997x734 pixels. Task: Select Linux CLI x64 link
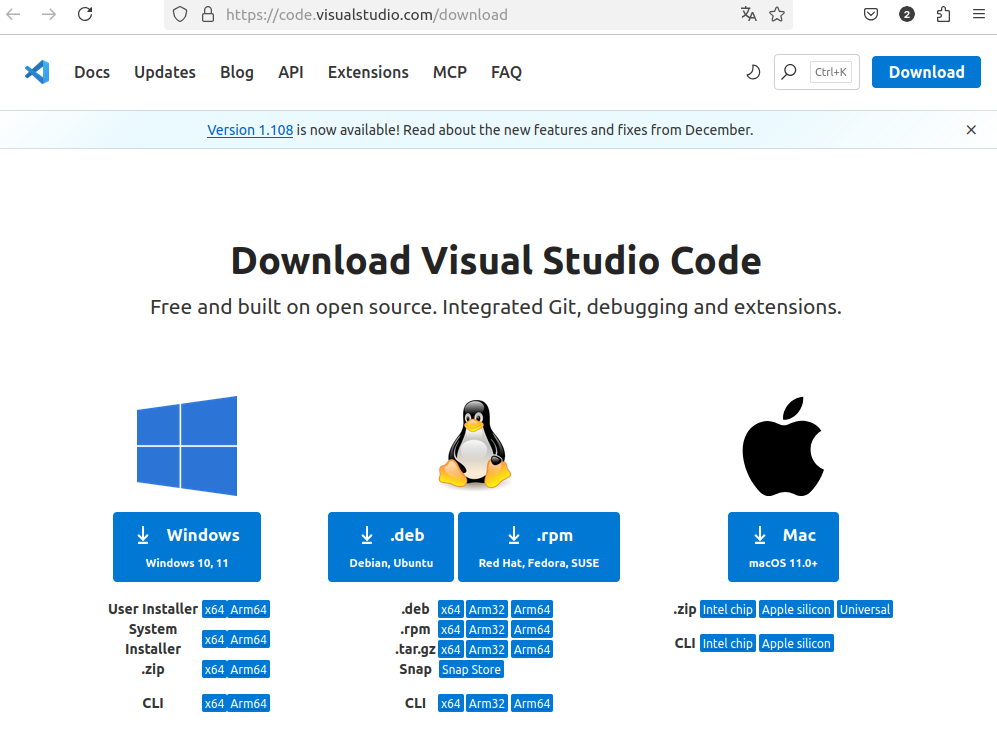[451, 703]
